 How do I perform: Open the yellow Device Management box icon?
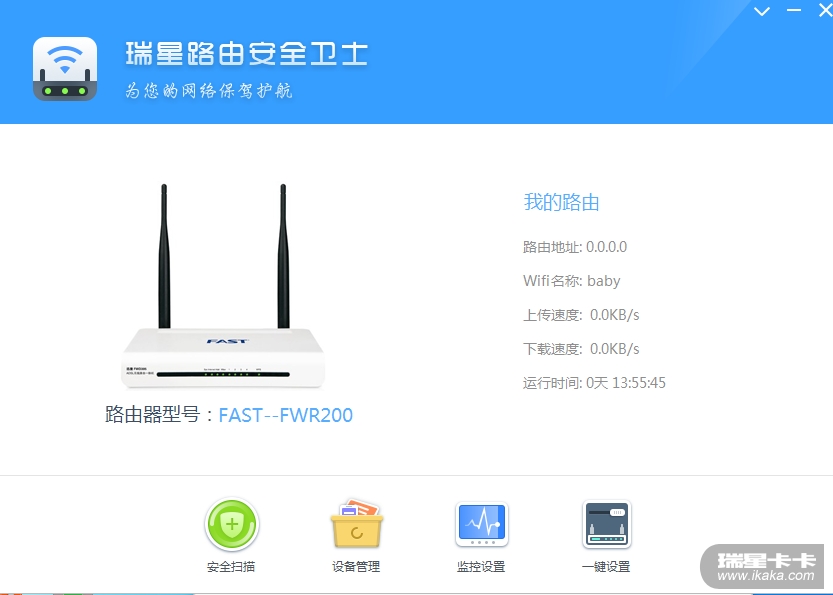pyautogui.click(x=356, y=524)
